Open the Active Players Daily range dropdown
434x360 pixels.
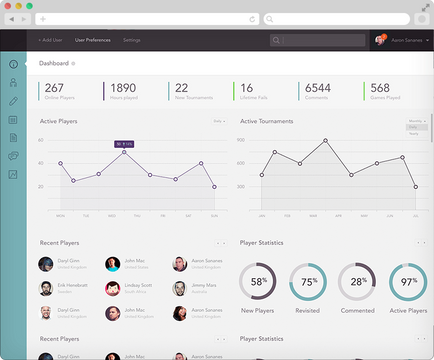[219, 121]
